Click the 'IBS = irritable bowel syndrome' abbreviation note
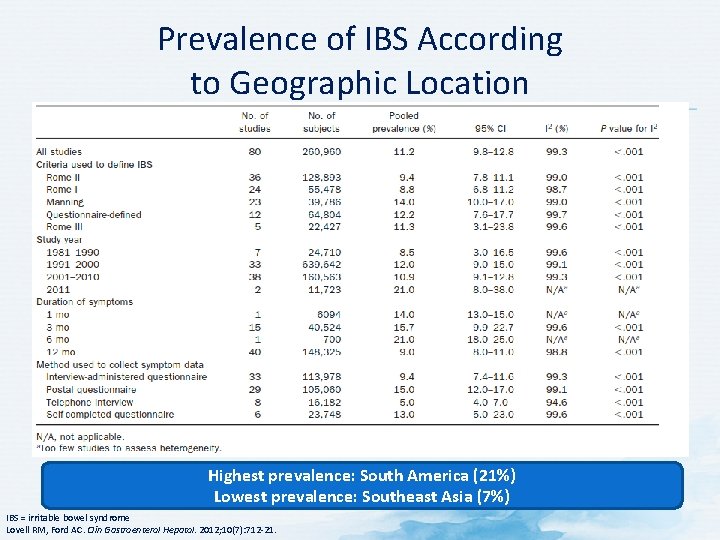Image resolution: width=720 pixels, height=540 pixels. 68,518
